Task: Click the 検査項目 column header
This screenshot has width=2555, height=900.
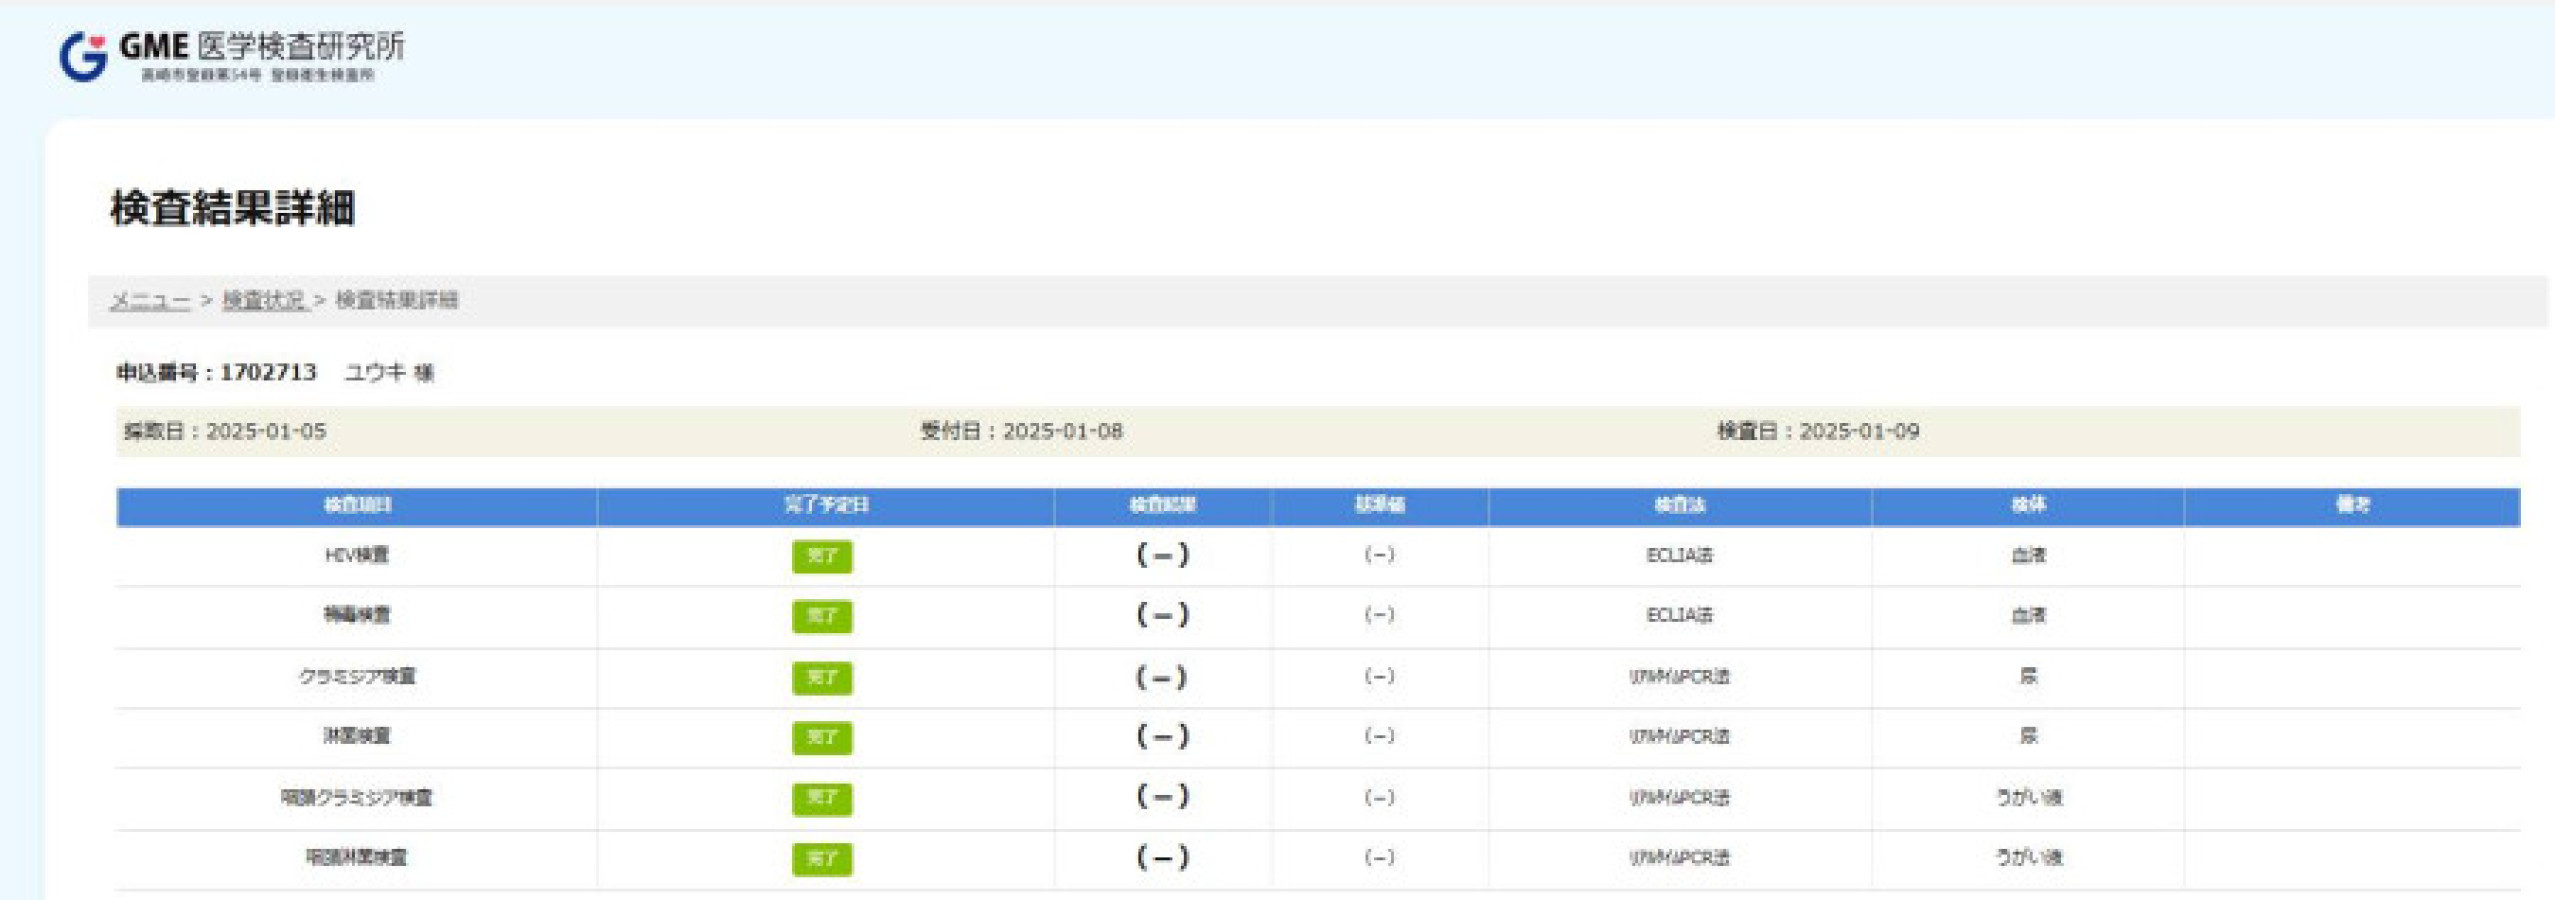Action: 357,505
